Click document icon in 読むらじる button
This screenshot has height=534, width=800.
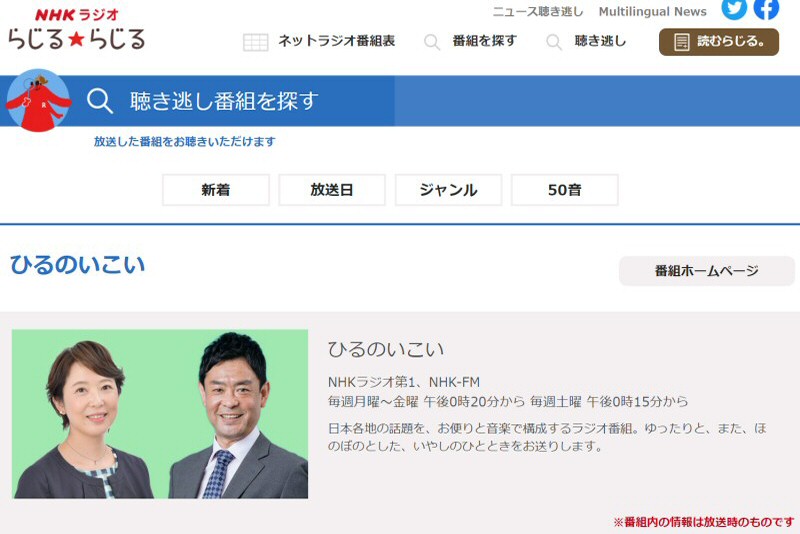682,42
